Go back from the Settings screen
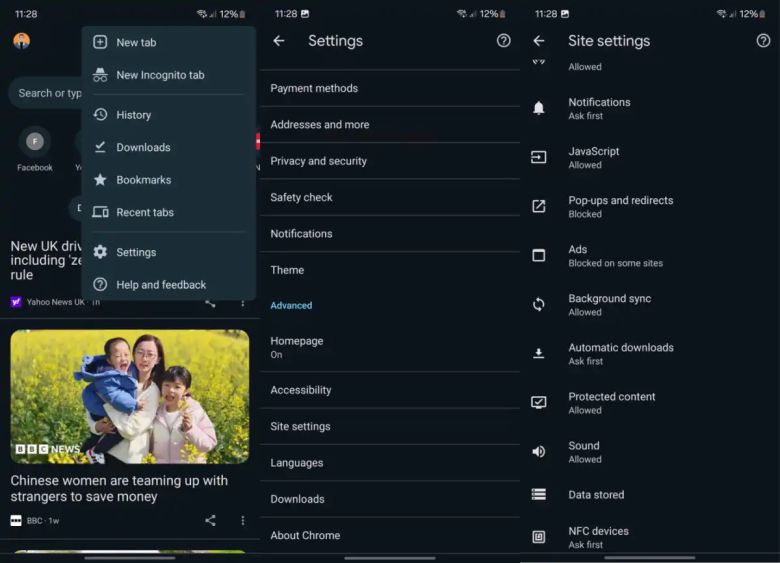The width and height of the screenshot is (780, 563). pos(279,41)
